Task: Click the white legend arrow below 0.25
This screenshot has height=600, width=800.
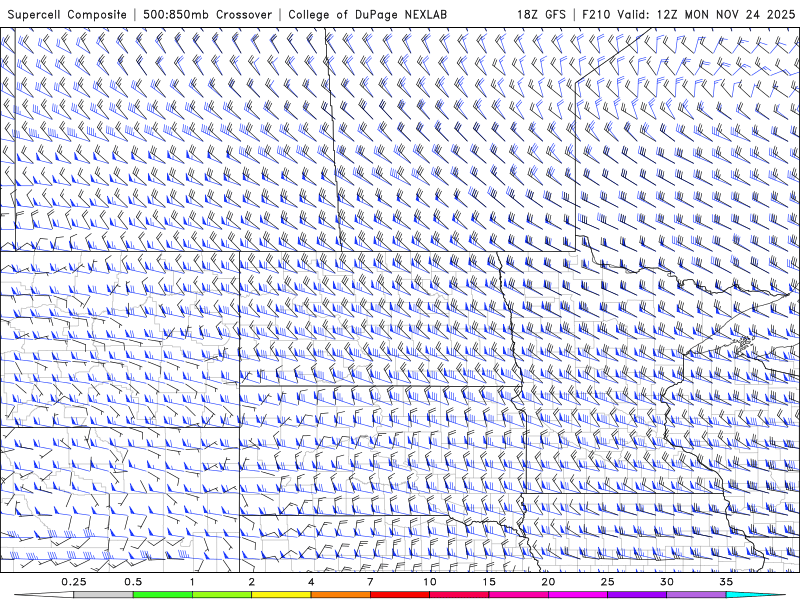Action: coord(44,595)
